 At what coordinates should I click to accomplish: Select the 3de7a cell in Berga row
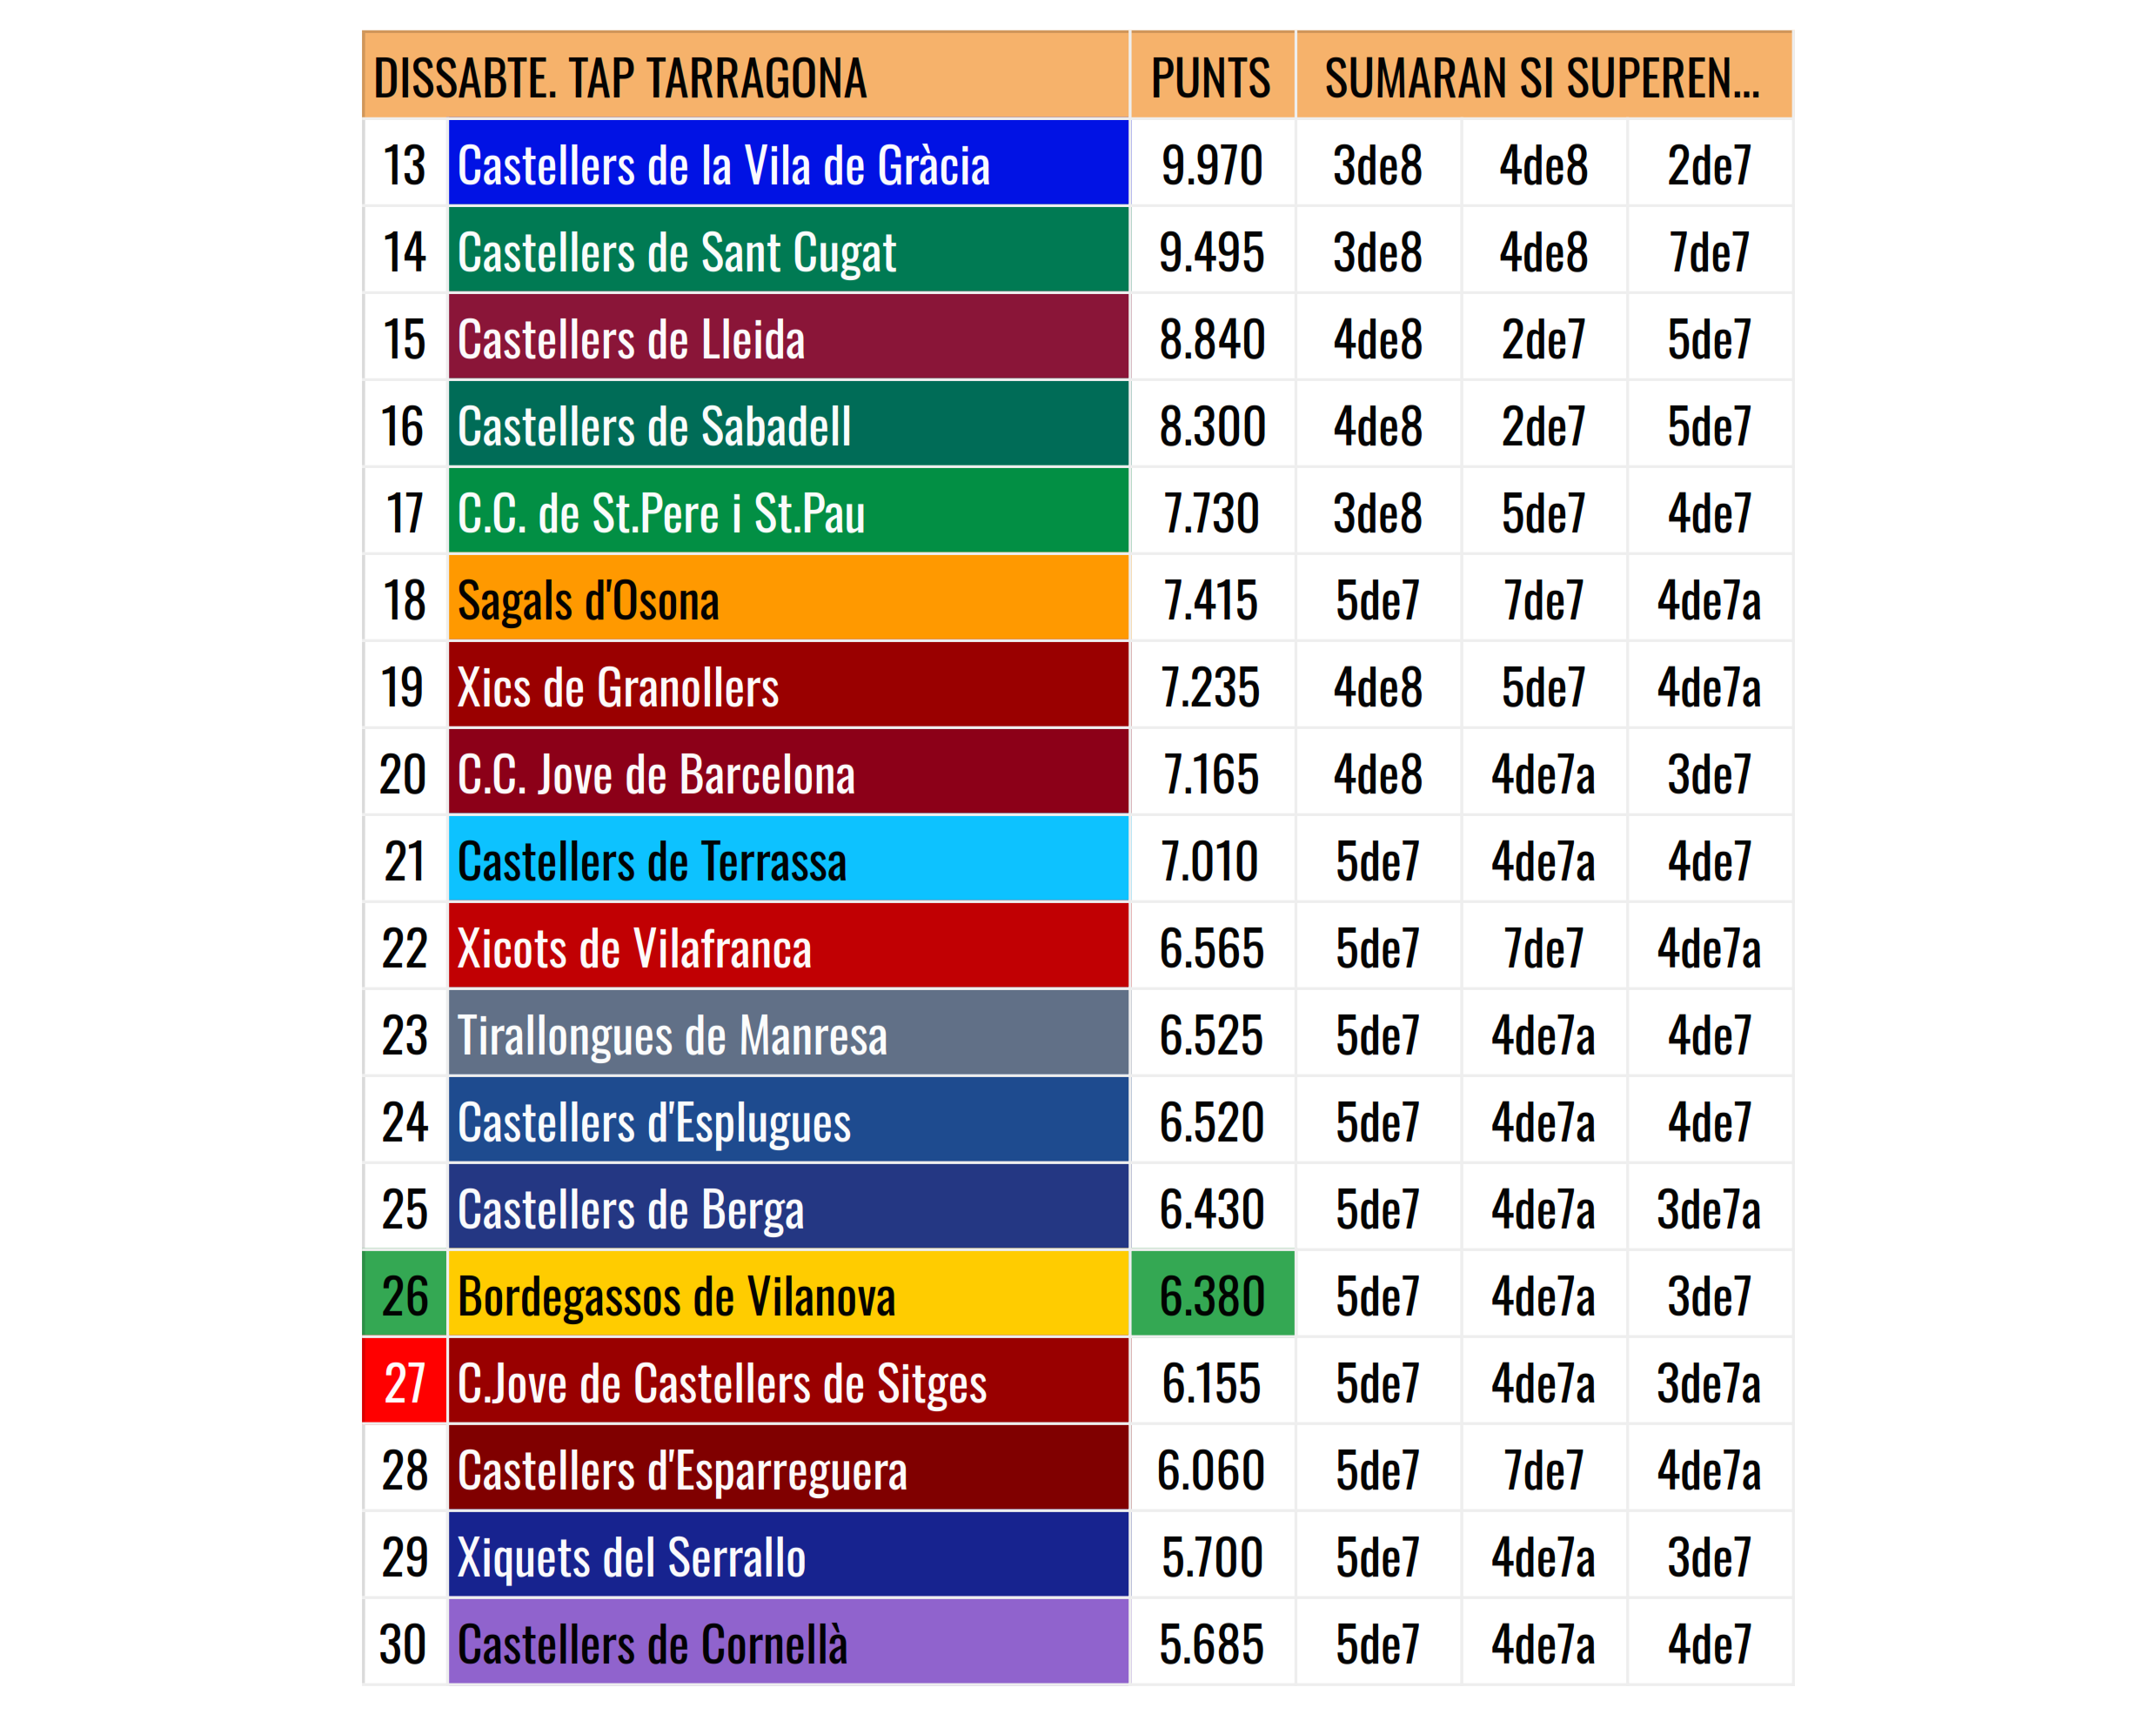1709,1207
